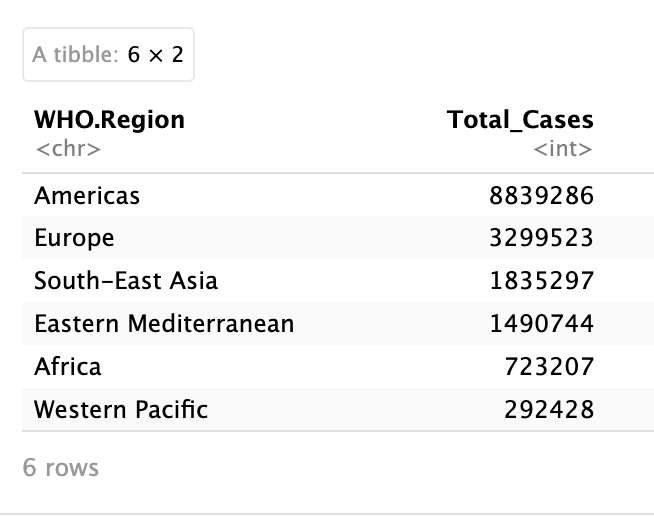
Task: Select the Africa region cell
Action: click(68, 367)
